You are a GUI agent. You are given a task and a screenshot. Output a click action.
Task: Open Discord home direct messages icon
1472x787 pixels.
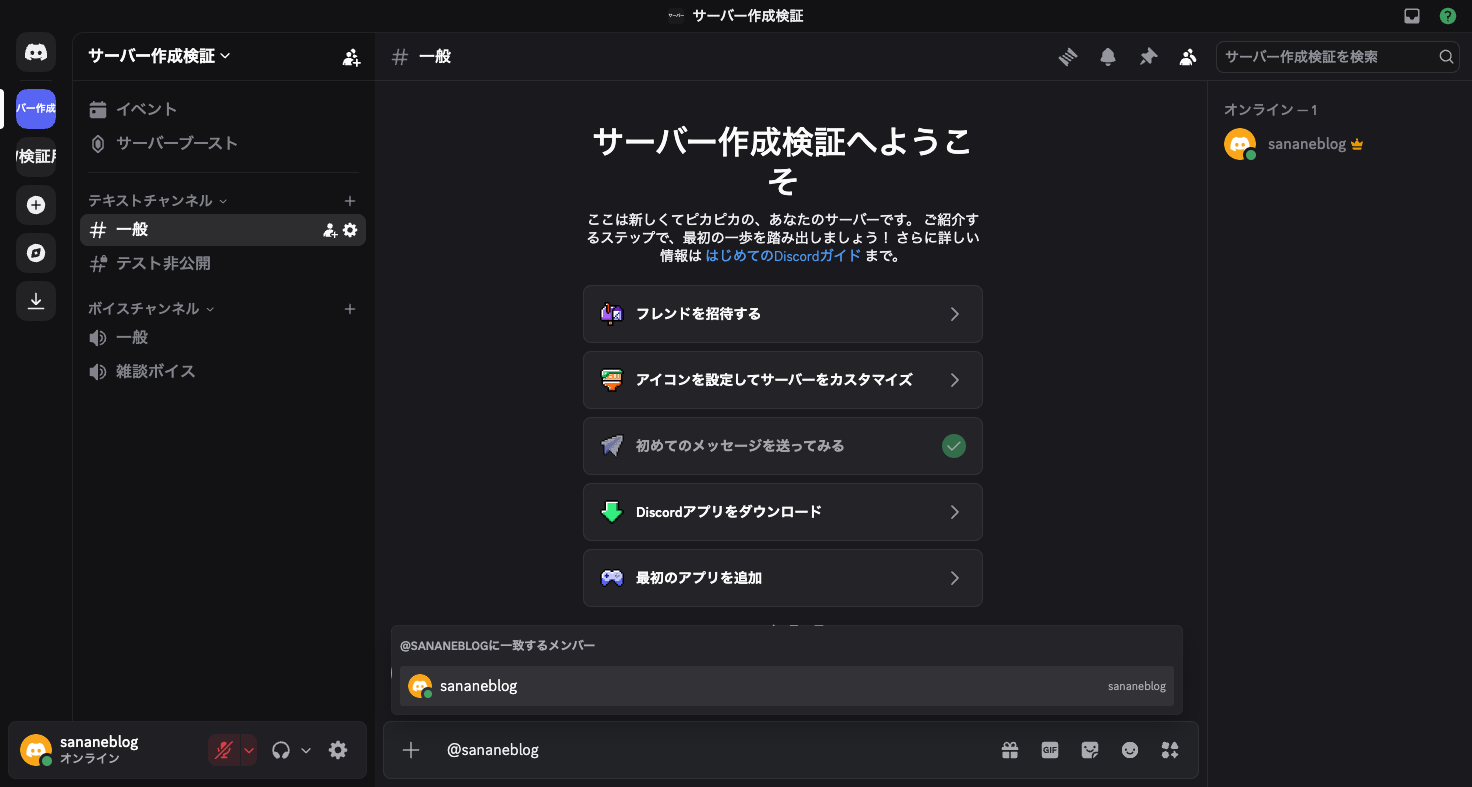[36, 52]
